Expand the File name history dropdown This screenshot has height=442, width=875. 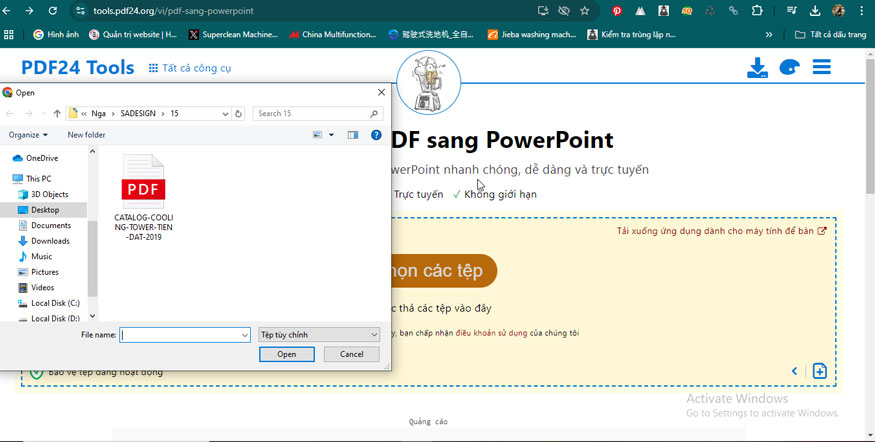tap(245, 335)
